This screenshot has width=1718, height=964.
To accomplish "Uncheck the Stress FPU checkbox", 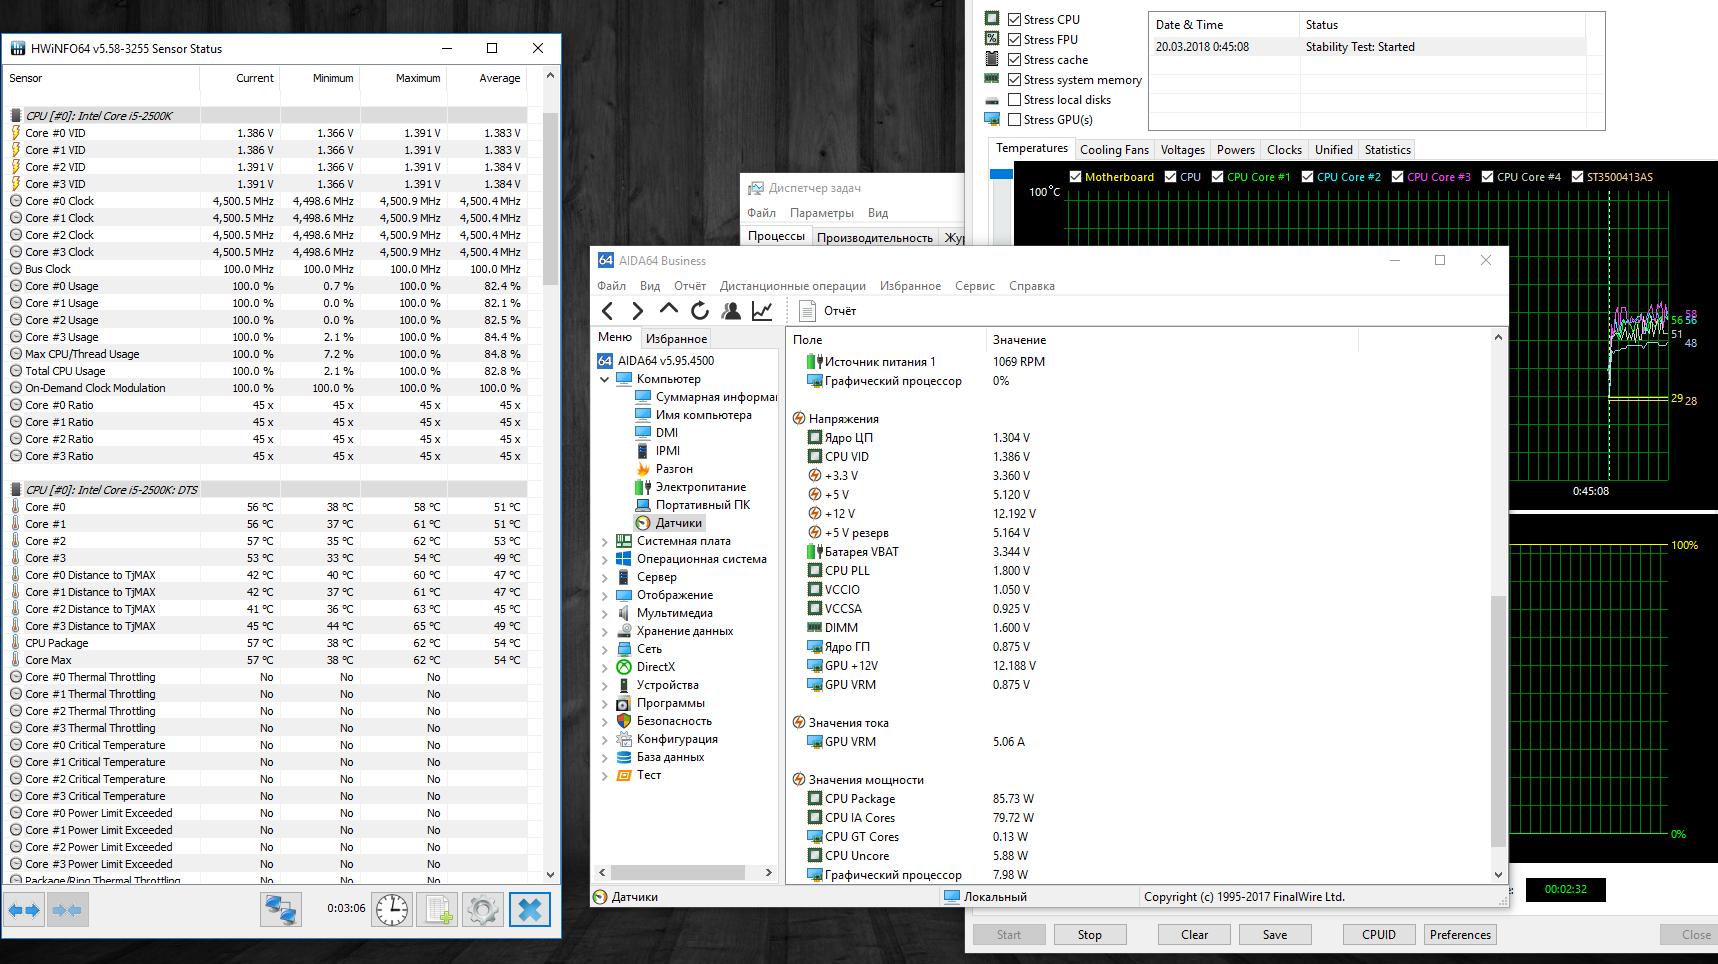I will (x=1015, y=39).
